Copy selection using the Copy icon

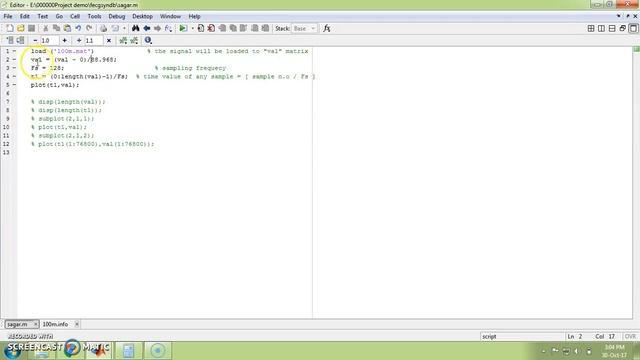coord(56,28)
